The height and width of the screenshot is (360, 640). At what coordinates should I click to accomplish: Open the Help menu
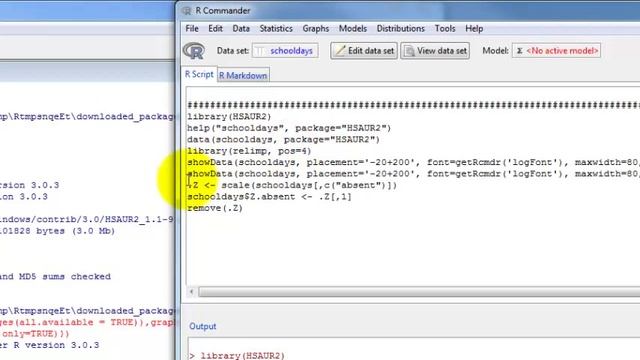[x=474, y=29]
